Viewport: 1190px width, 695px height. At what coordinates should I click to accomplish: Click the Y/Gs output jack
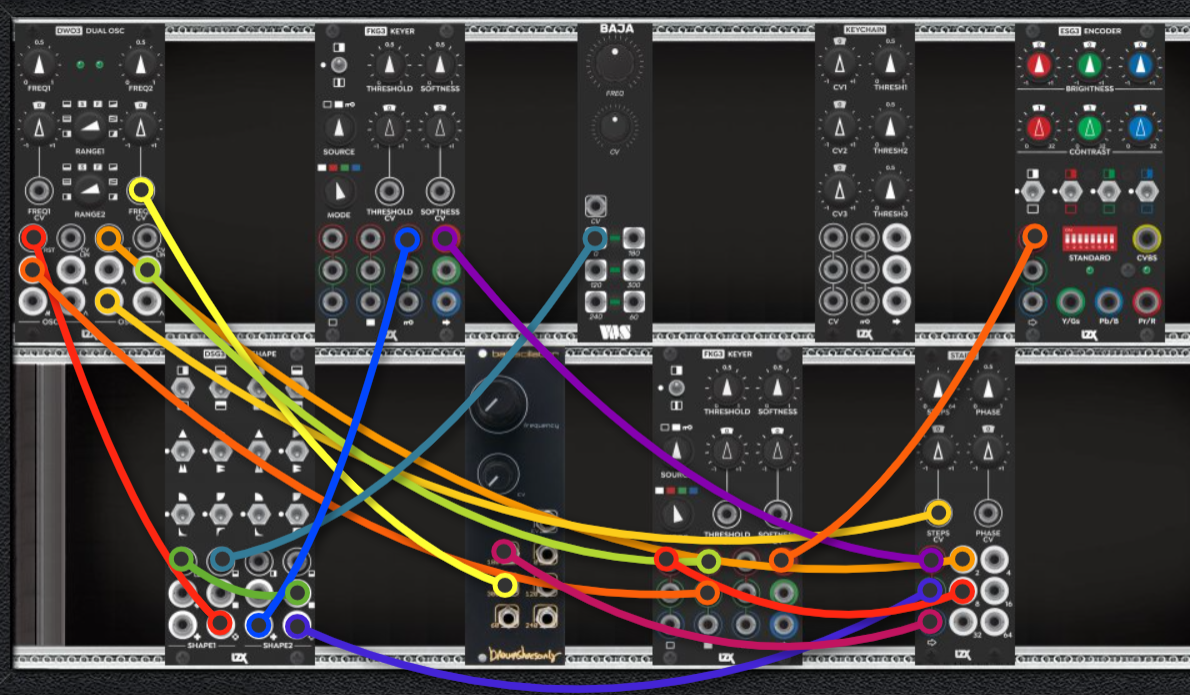point(1070,302)
